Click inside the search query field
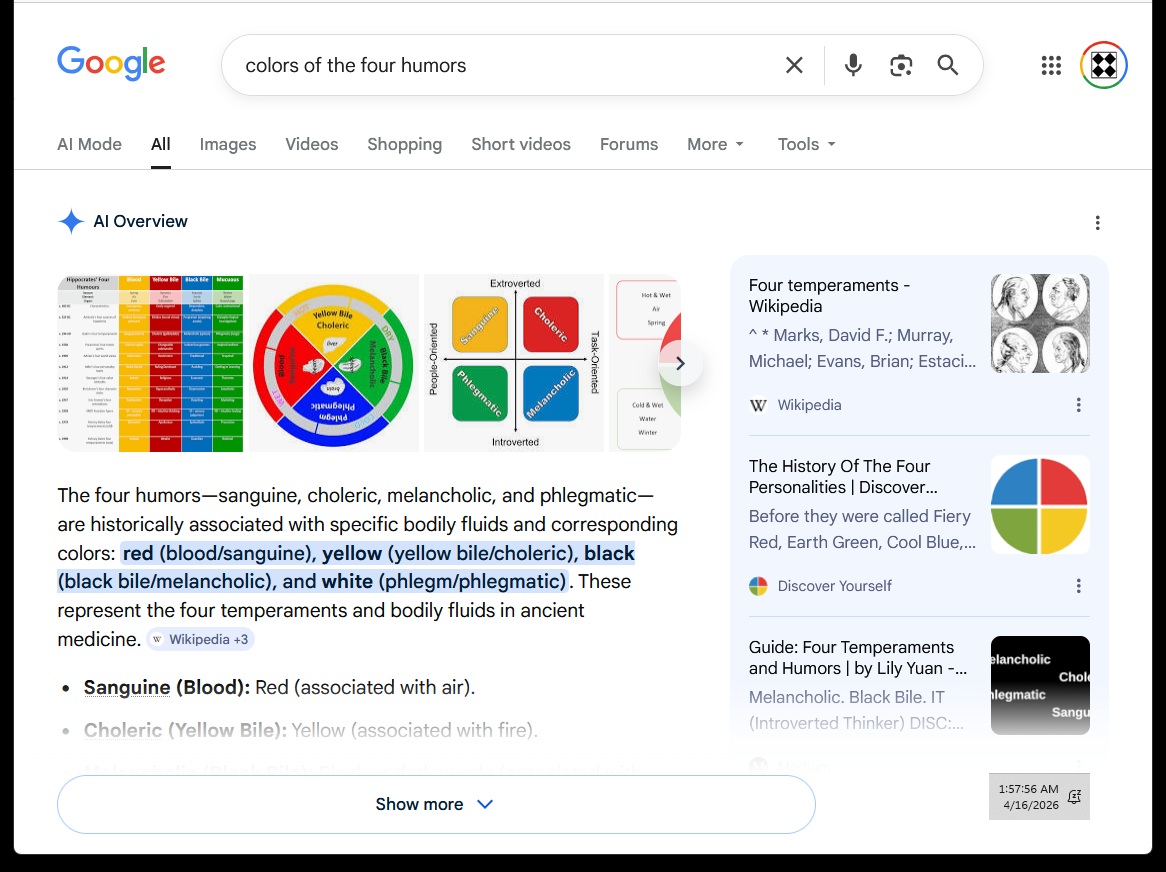The width and height of the screenshot is (1166, 872). click(500, 66)
